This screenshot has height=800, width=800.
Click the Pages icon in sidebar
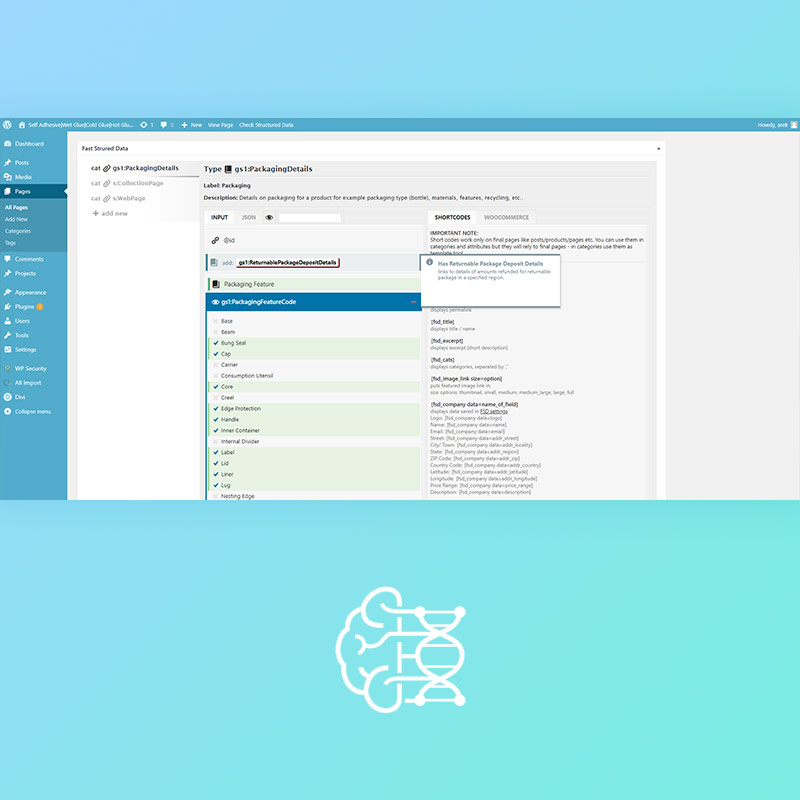[x=8, y=191]
